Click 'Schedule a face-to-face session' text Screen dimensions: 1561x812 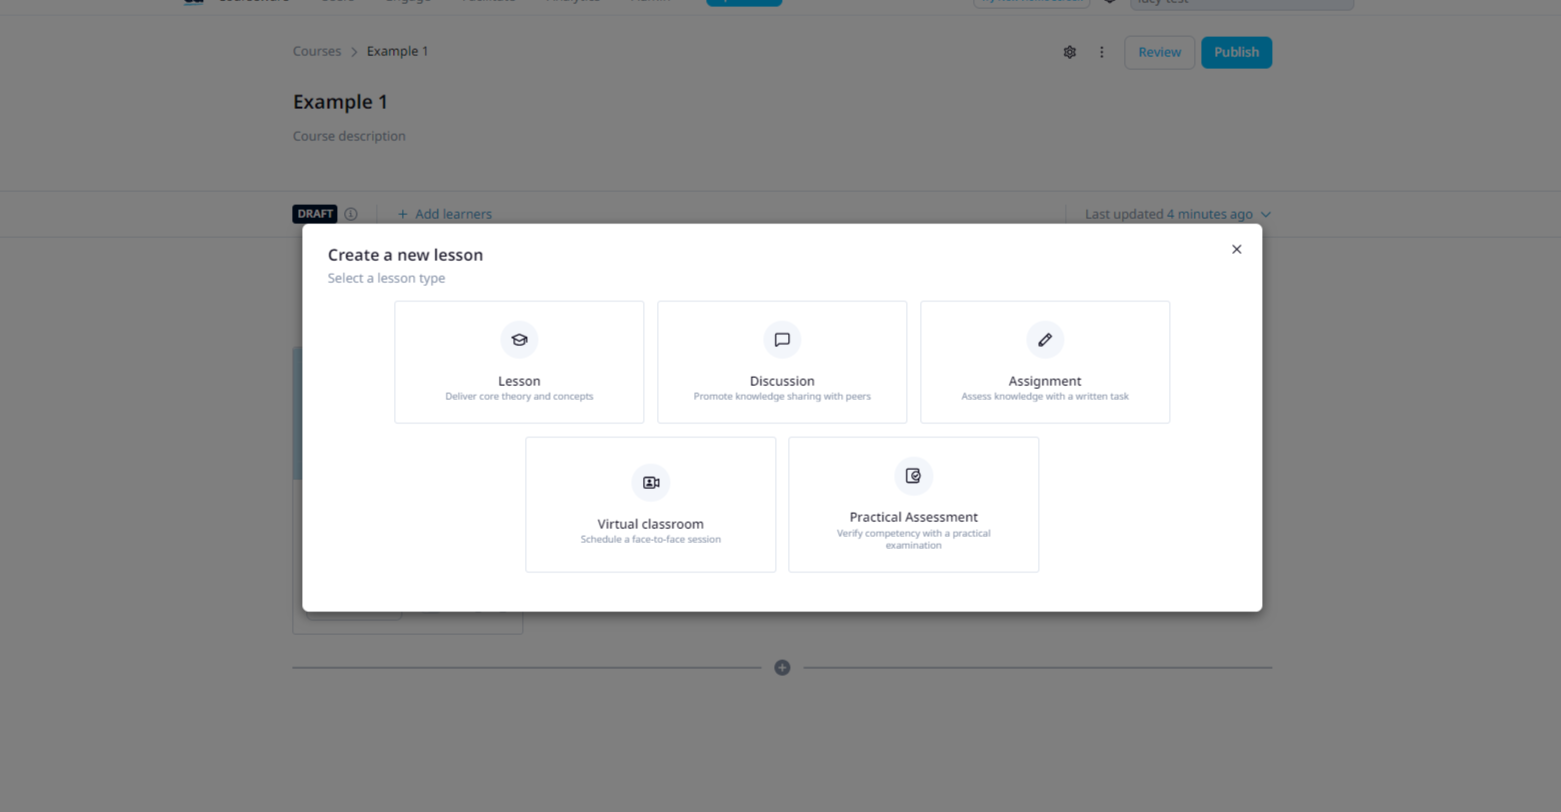tap(651, 540)
